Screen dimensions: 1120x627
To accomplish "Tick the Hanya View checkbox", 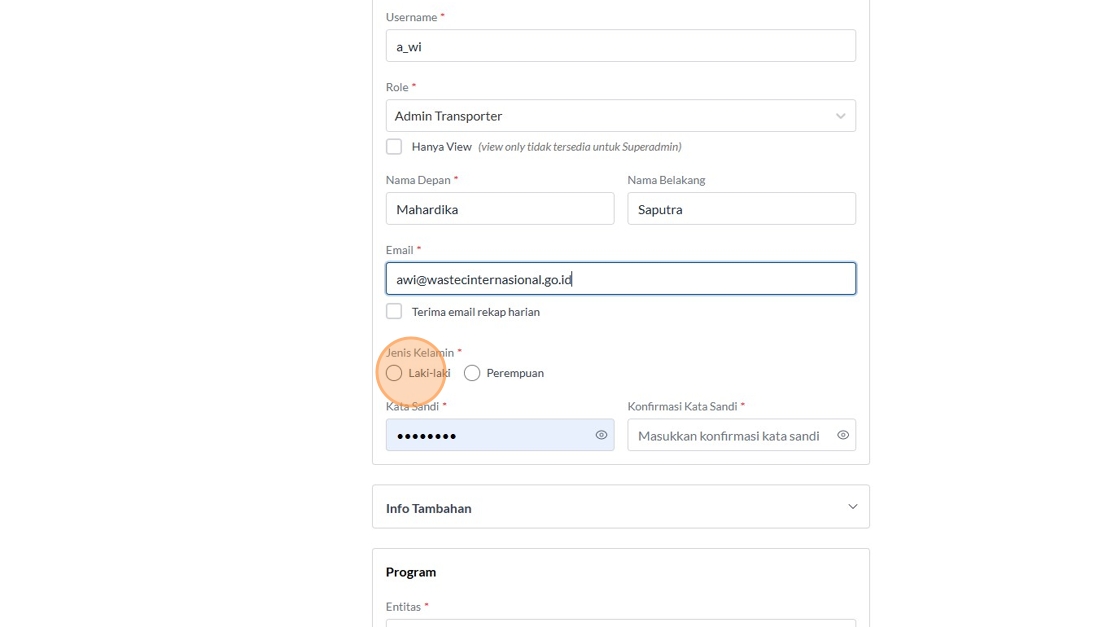I will point(394,147).
